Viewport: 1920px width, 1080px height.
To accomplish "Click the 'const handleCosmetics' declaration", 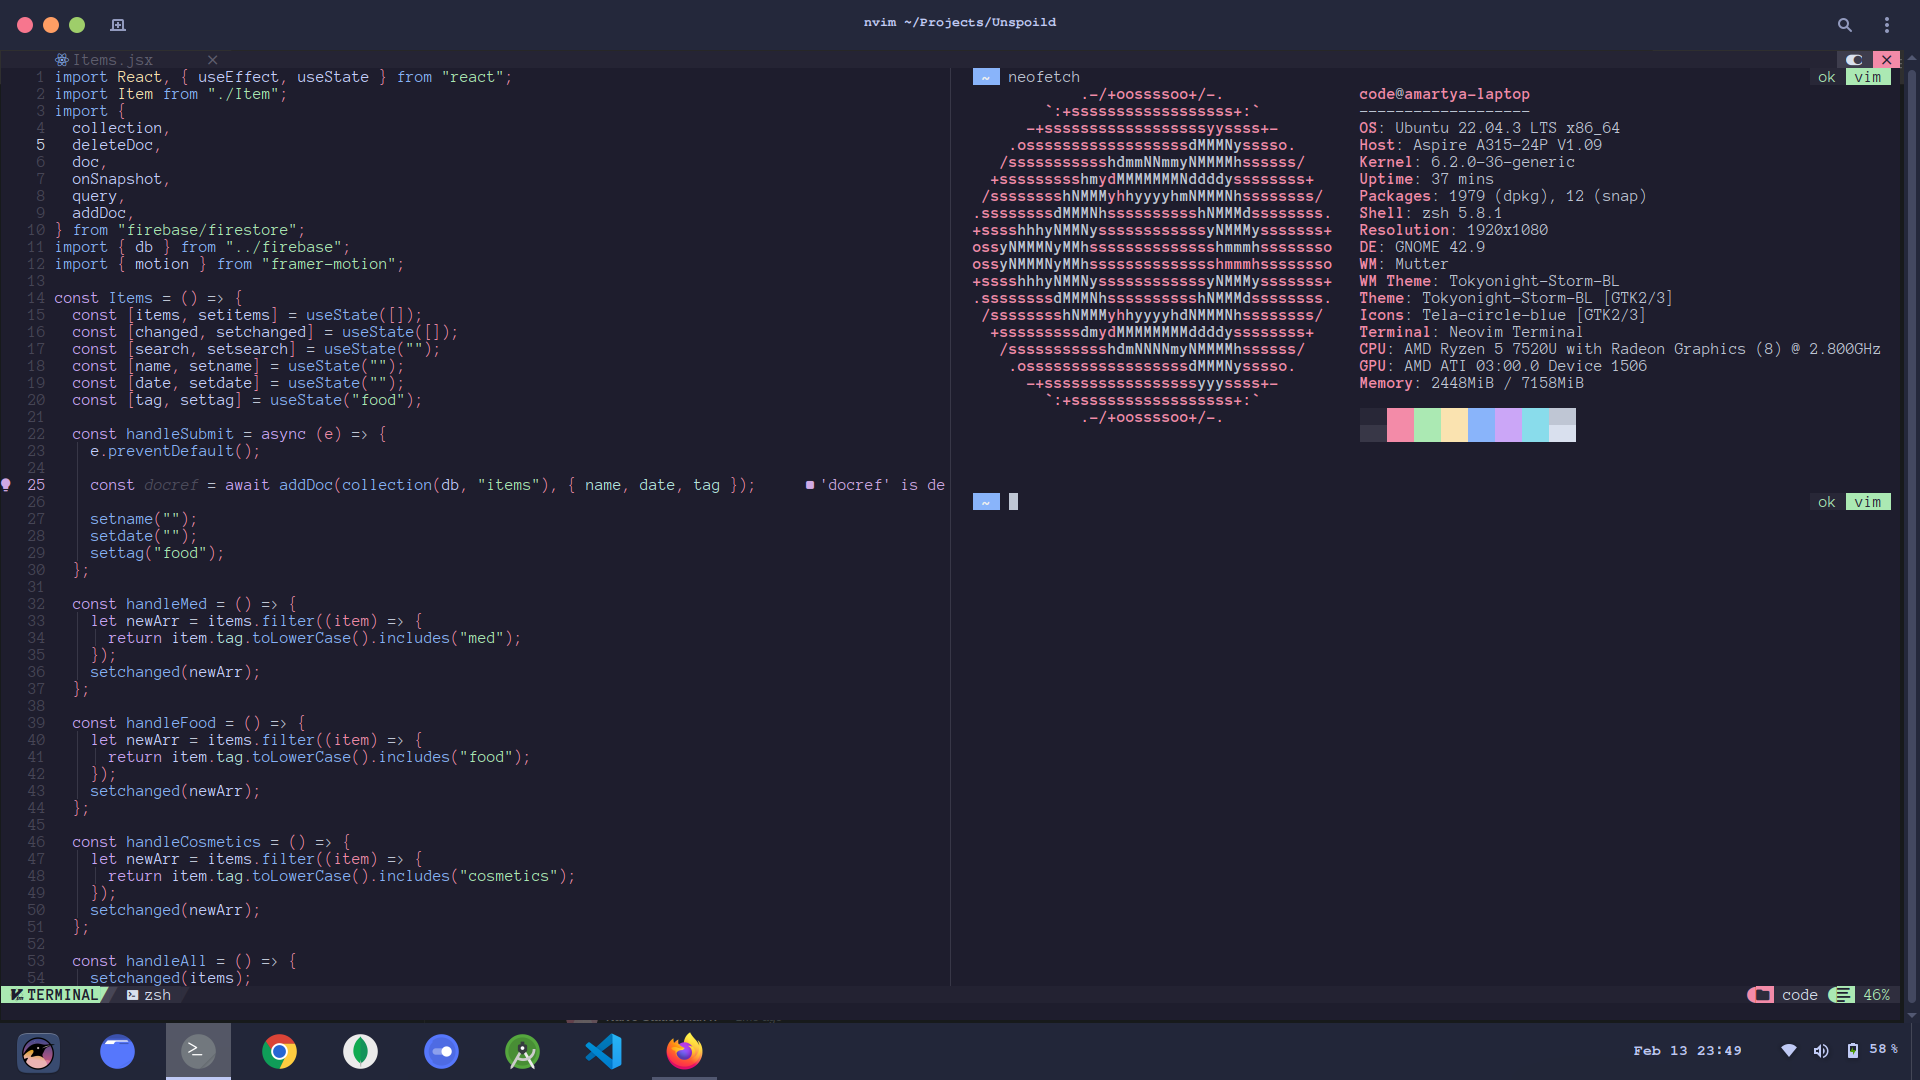I will coord(211,842).
